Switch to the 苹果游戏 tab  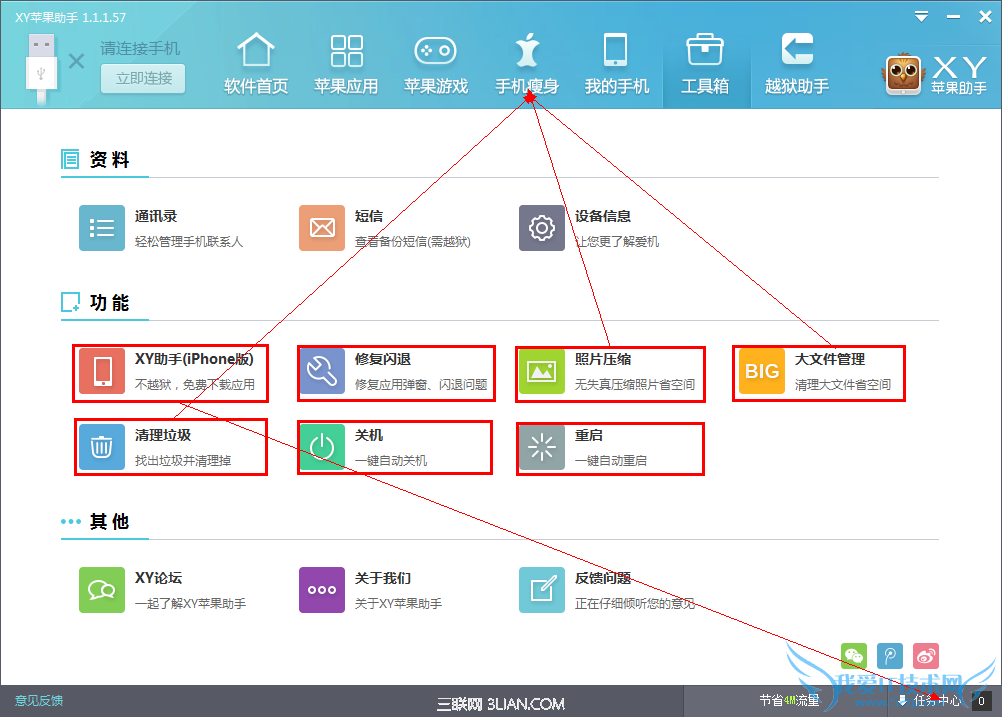point(436,64)
